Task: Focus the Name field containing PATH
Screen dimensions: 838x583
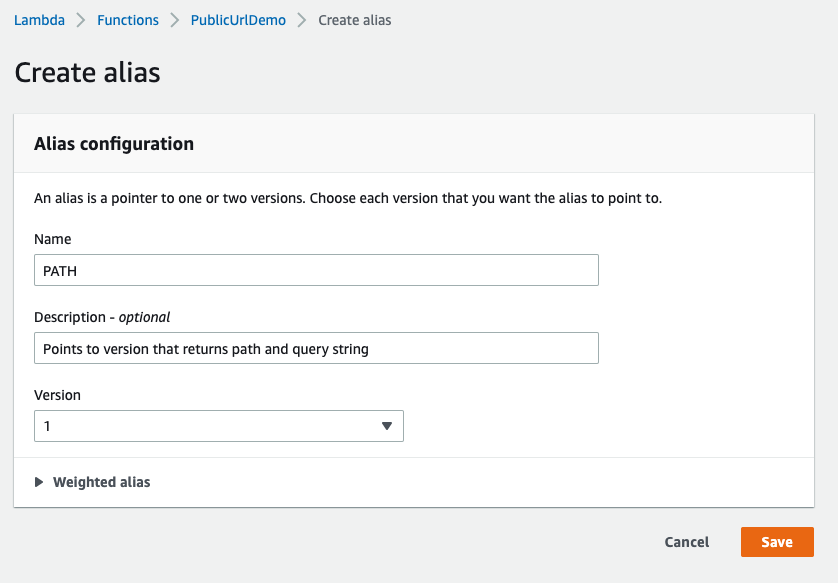Action: 316,270
